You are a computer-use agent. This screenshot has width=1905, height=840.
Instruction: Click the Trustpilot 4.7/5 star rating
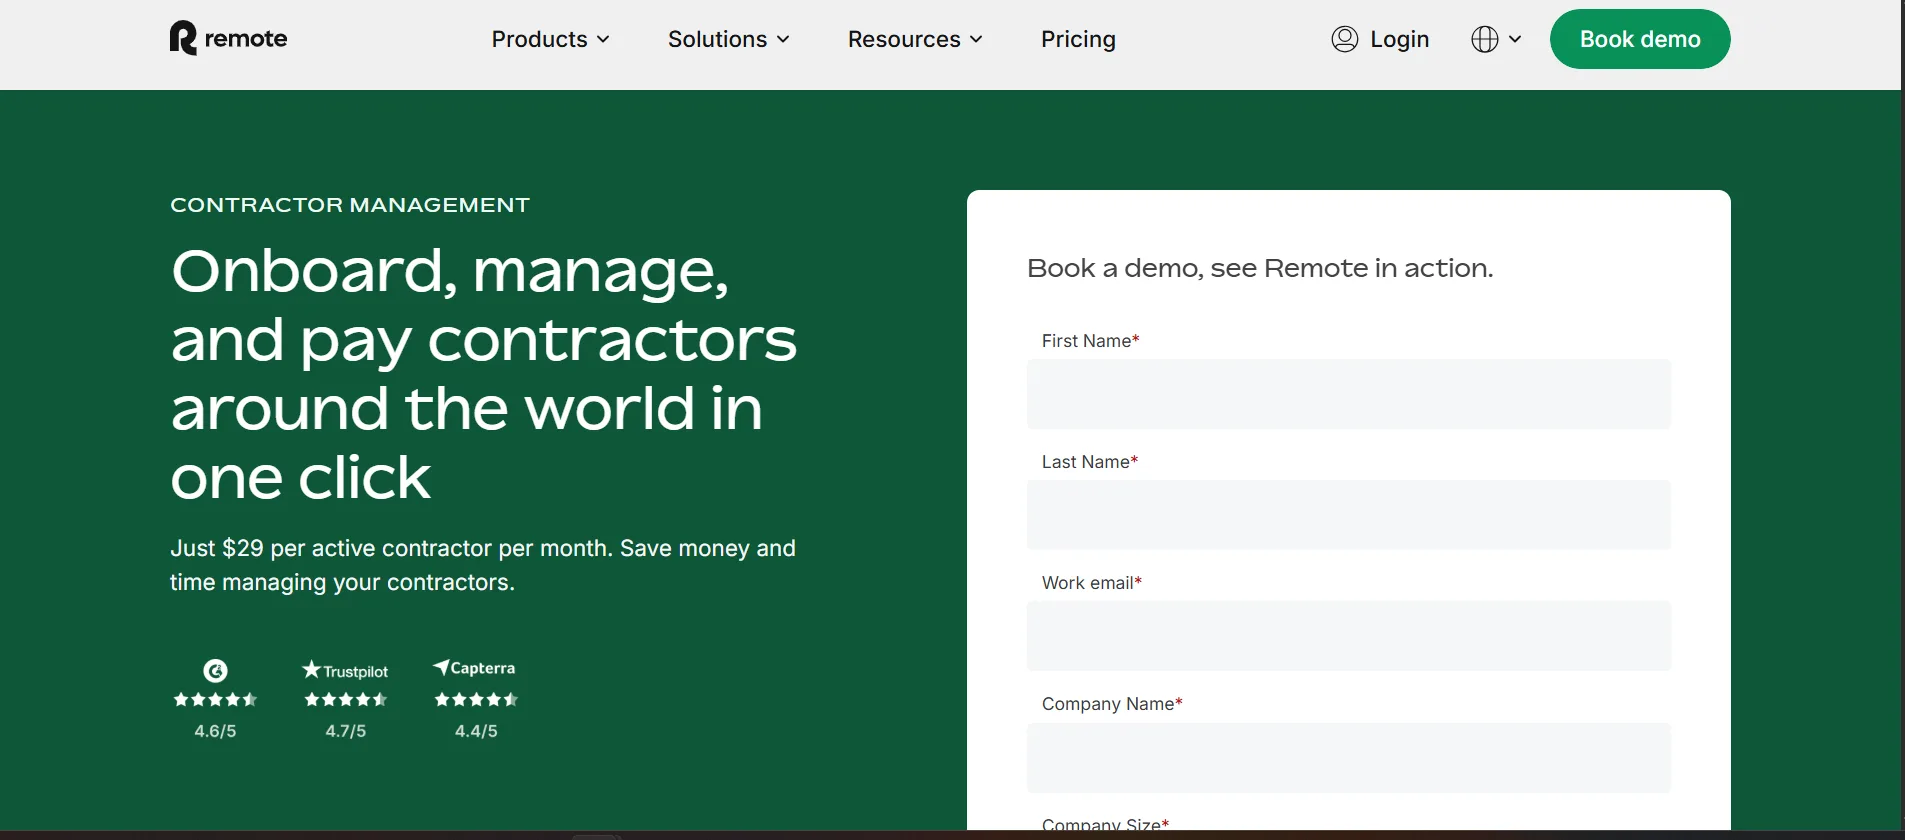coord(345,700)
